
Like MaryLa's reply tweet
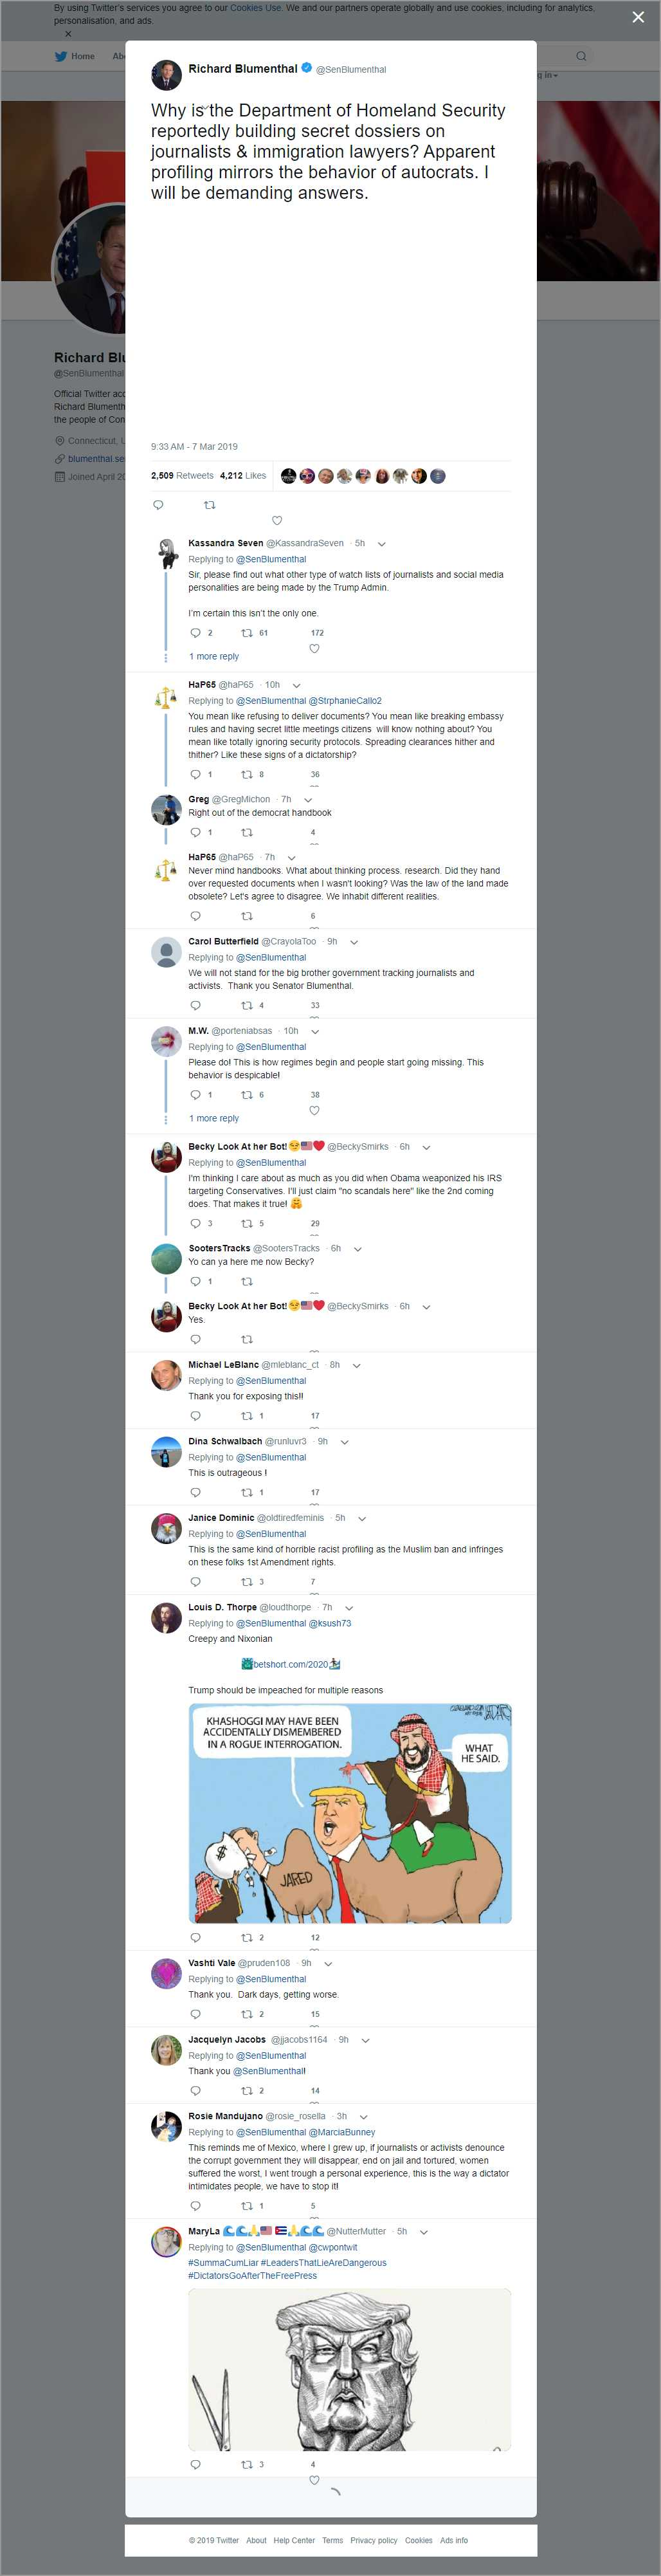tap(314, 2480)
